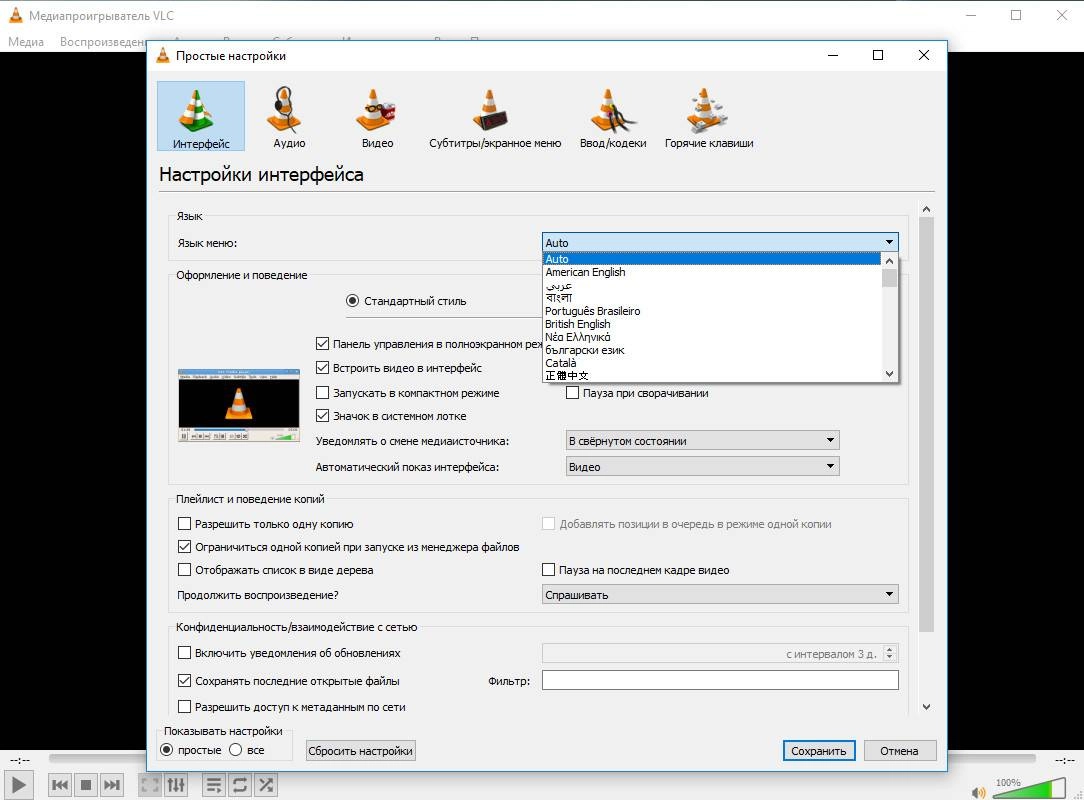Enable Пауза на последнем кадре видео

coord(548,570)
